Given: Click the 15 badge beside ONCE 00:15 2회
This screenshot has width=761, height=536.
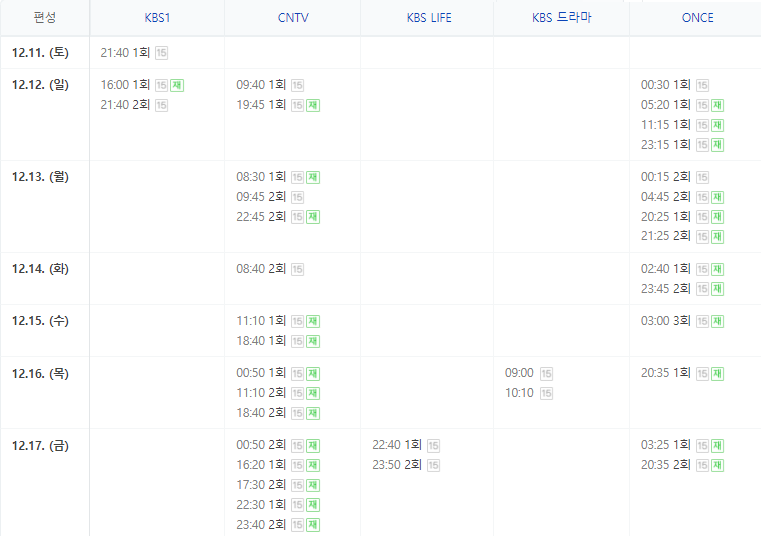Looking at the screenshot, I should pos(702,177).
